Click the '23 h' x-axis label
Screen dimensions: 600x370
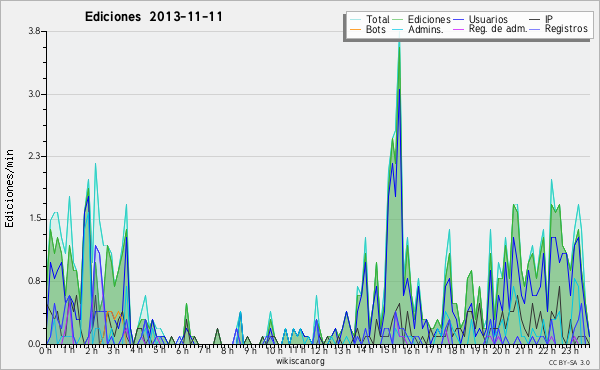point(570,351)
